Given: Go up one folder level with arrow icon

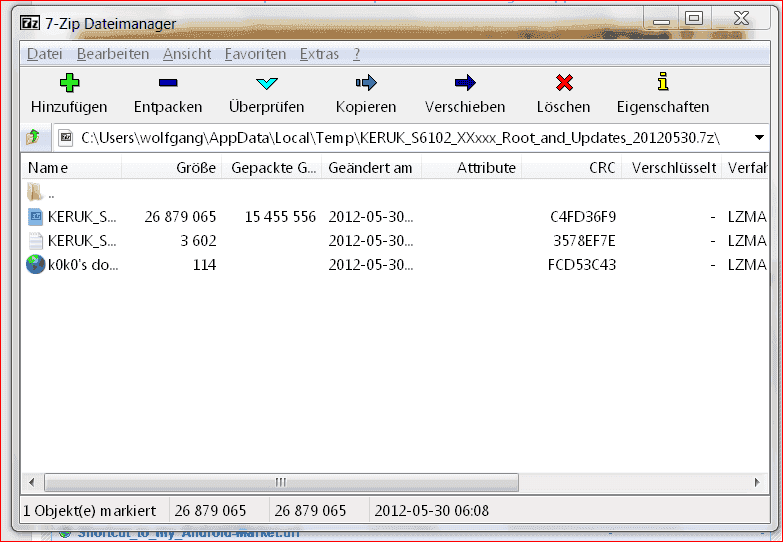Looking at the screenshot, I should click(x=33, y=136).
